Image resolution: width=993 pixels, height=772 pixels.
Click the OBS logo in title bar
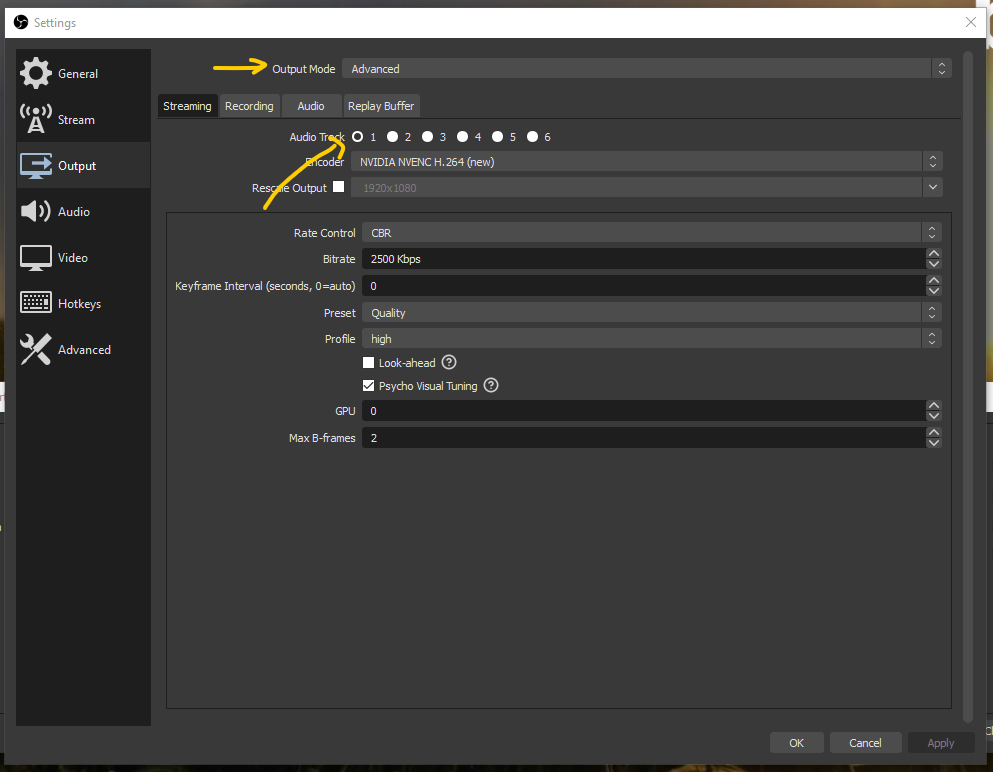(x=21, y=22)
